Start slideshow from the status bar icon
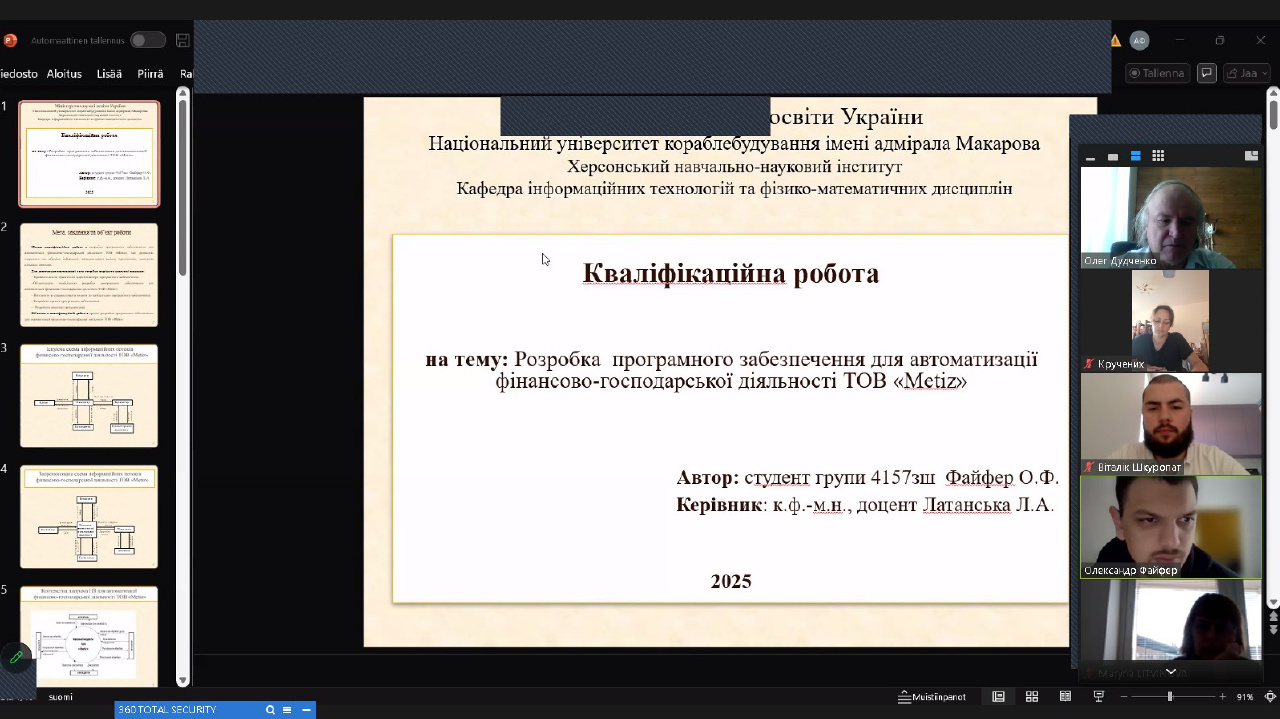Image resolution: width=1280 pixels, height=719 pixels. tap(1098, 696)
